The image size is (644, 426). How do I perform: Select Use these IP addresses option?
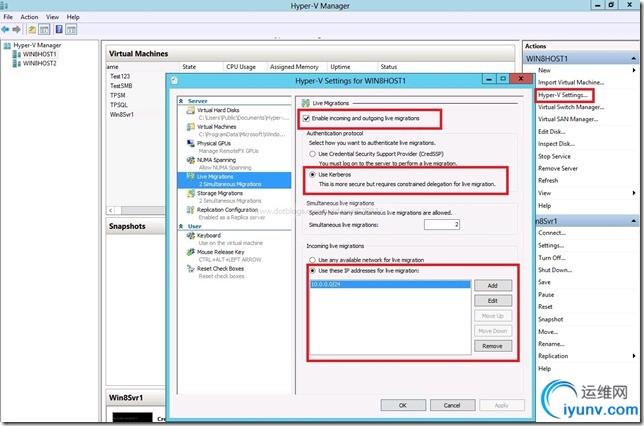tap(313, 271)
